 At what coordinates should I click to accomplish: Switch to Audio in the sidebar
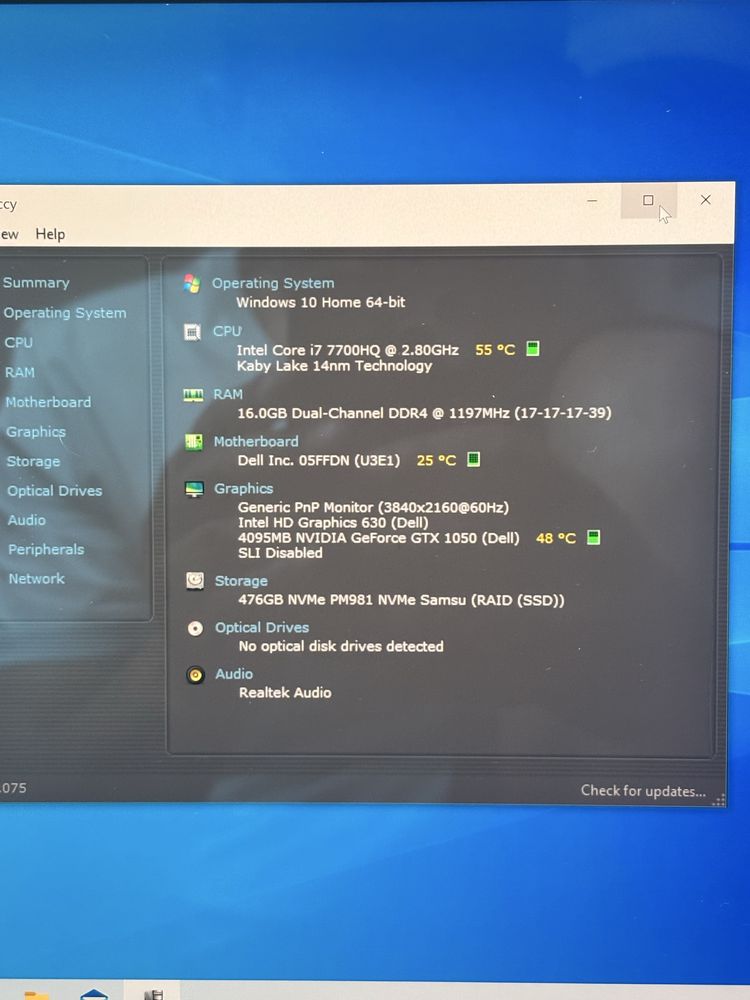point(27,520)
